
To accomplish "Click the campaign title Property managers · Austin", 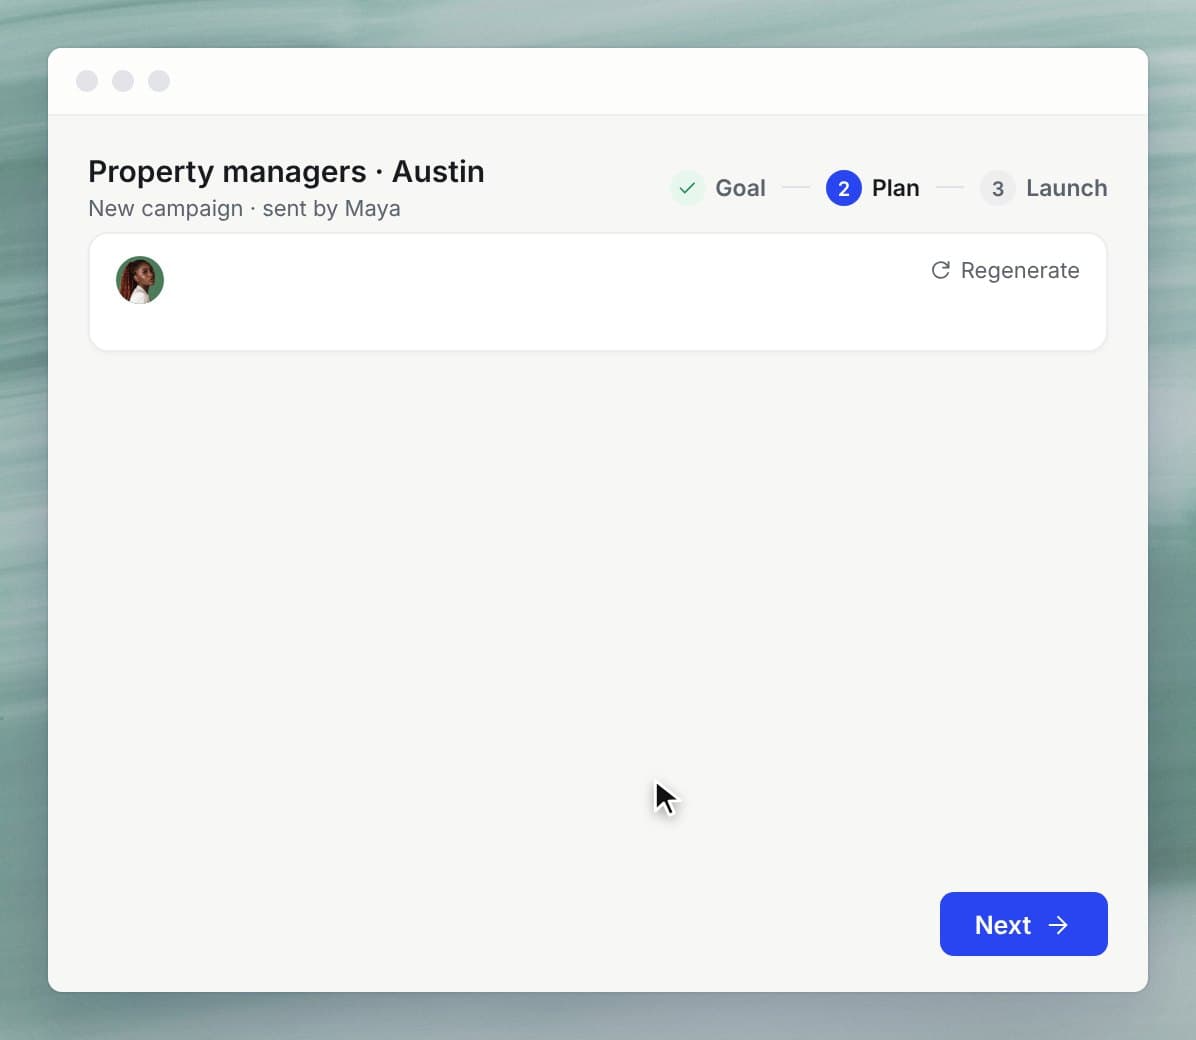I will point(286,172).
